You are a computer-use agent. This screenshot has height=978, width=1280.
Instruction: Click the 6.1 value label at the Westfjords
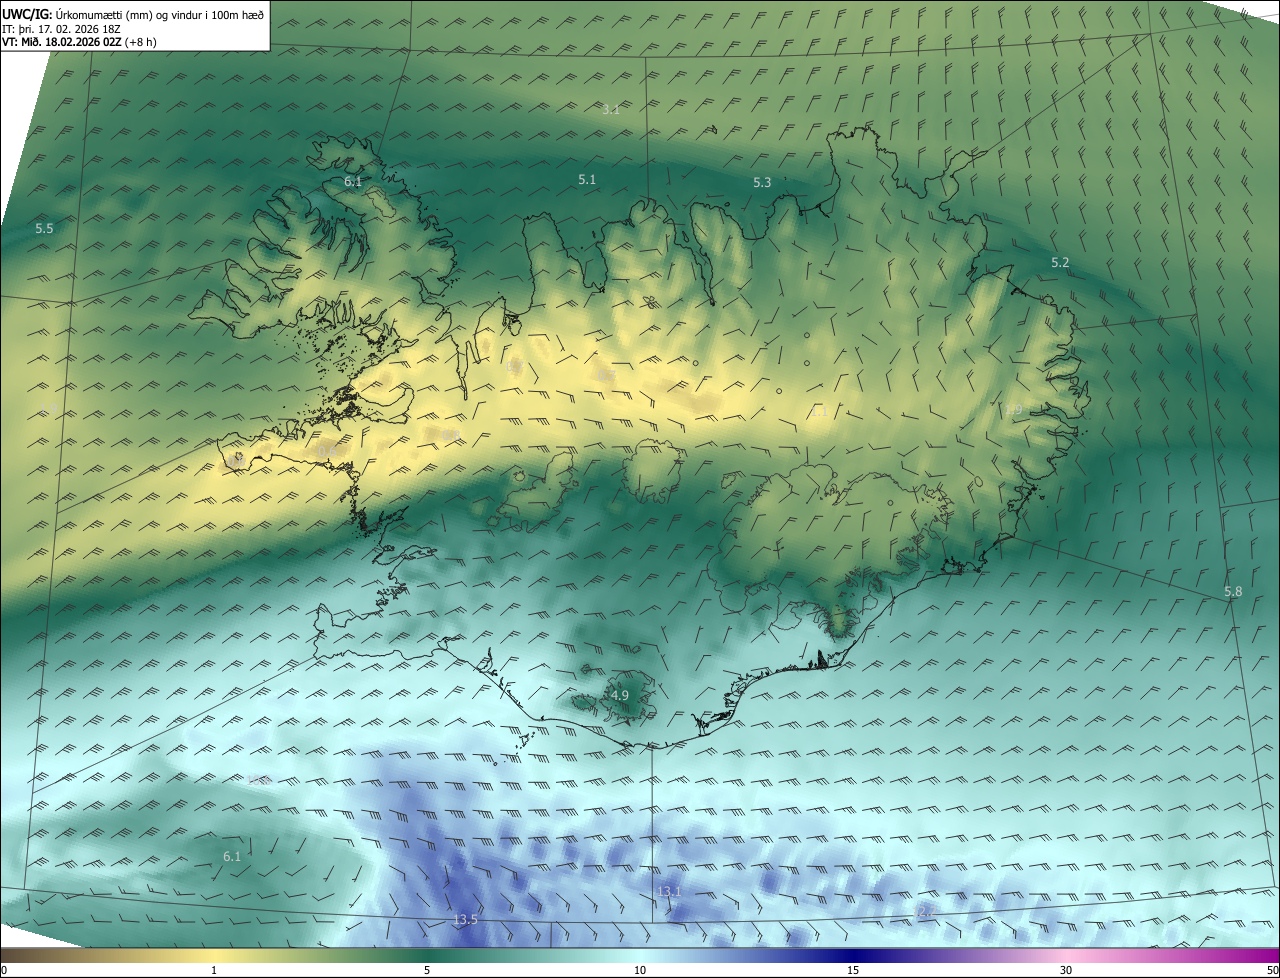tap(353, 181)
